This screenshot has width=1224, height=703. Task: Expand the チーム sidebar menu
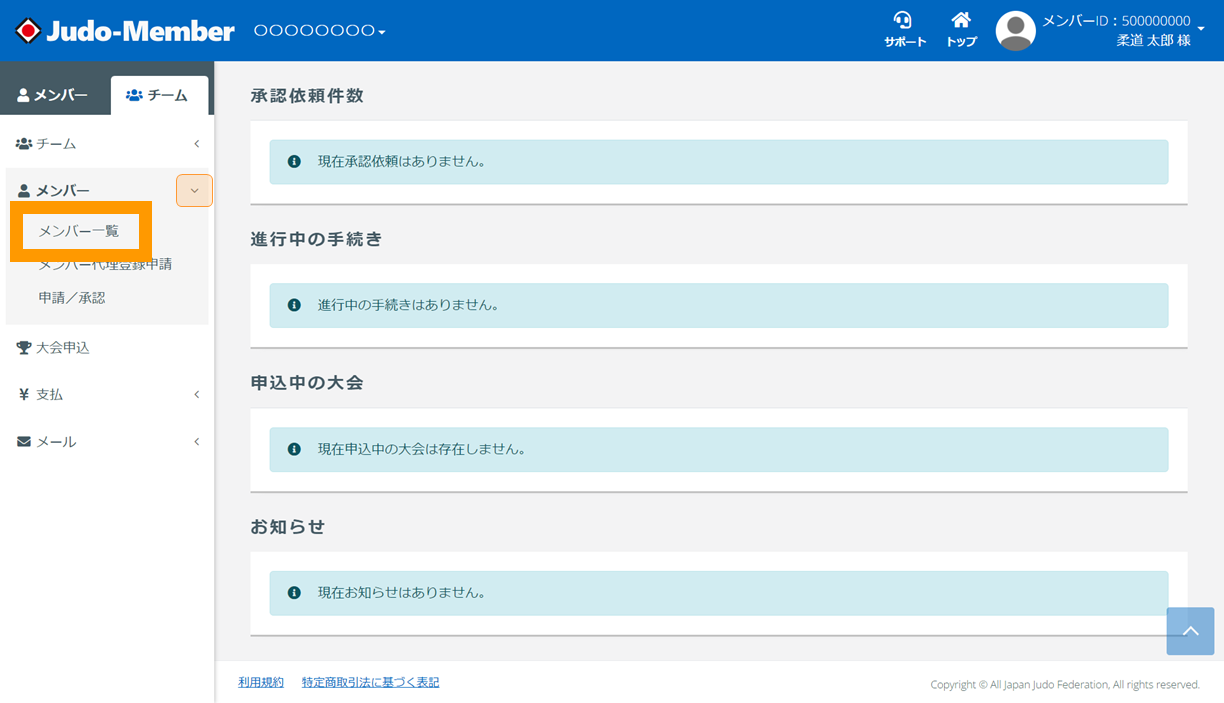tap(107, 144)
